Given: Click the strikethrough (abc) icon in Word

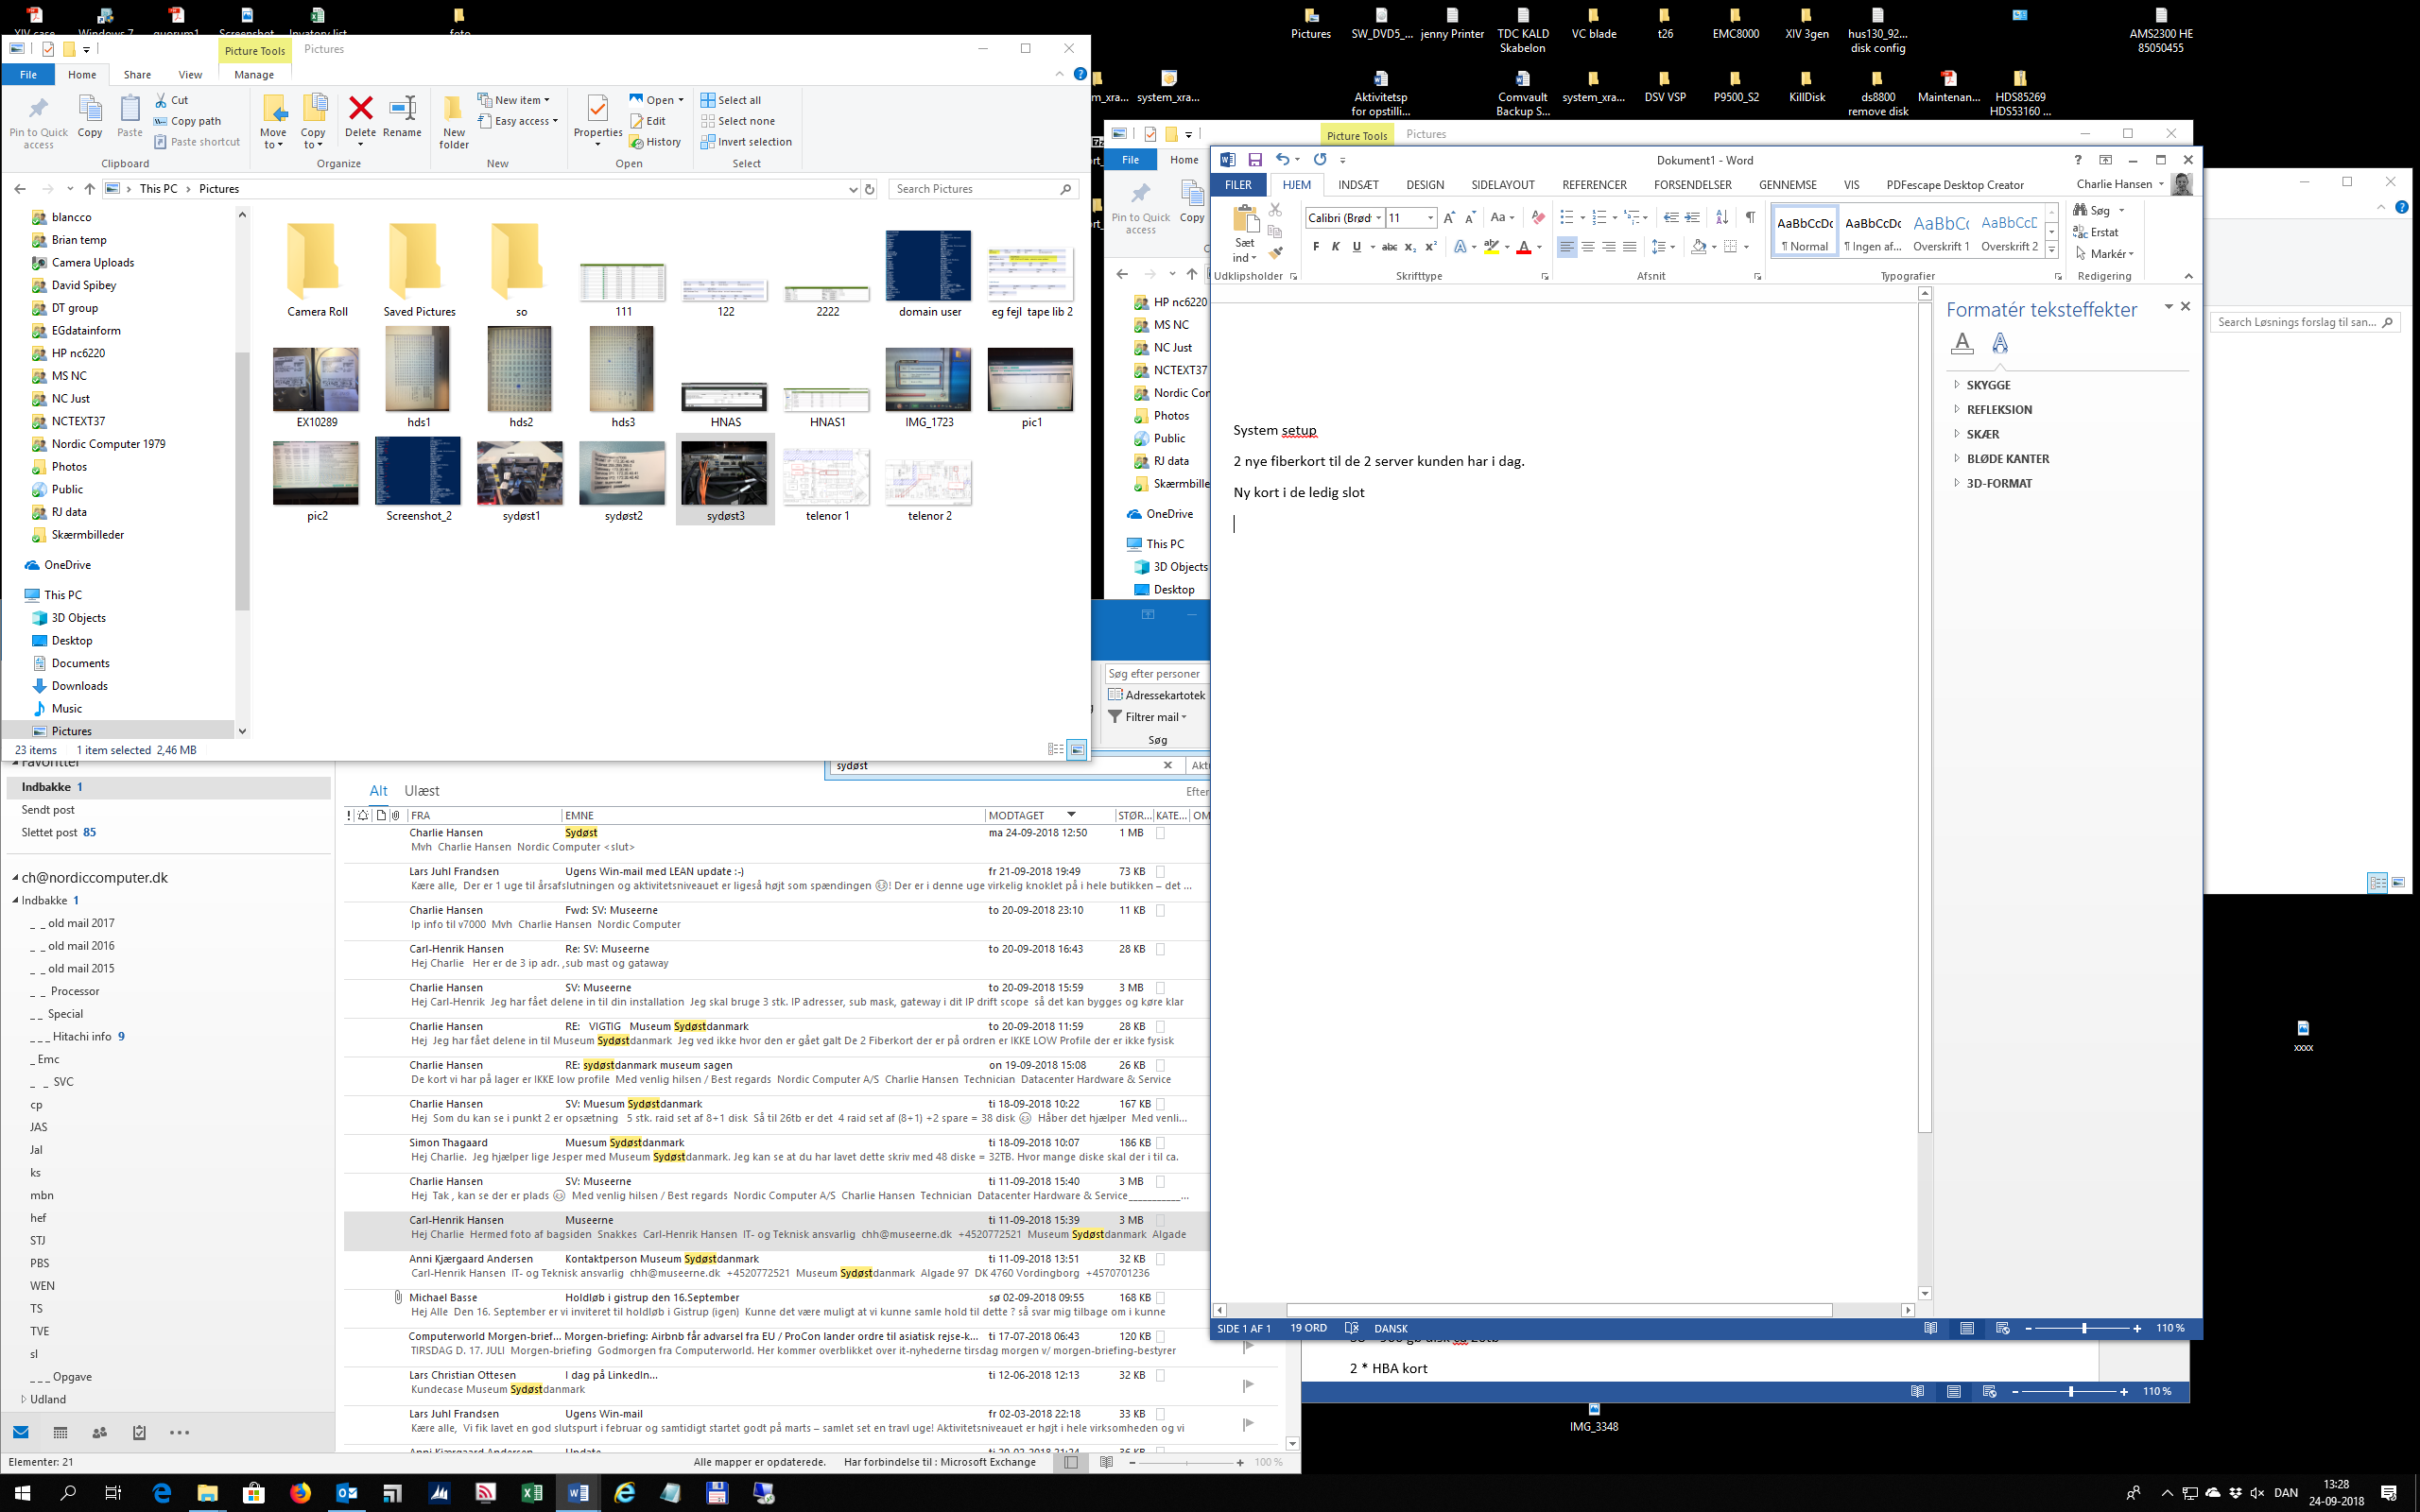Looking at the screenshot, I should (x=1388, y=247).
